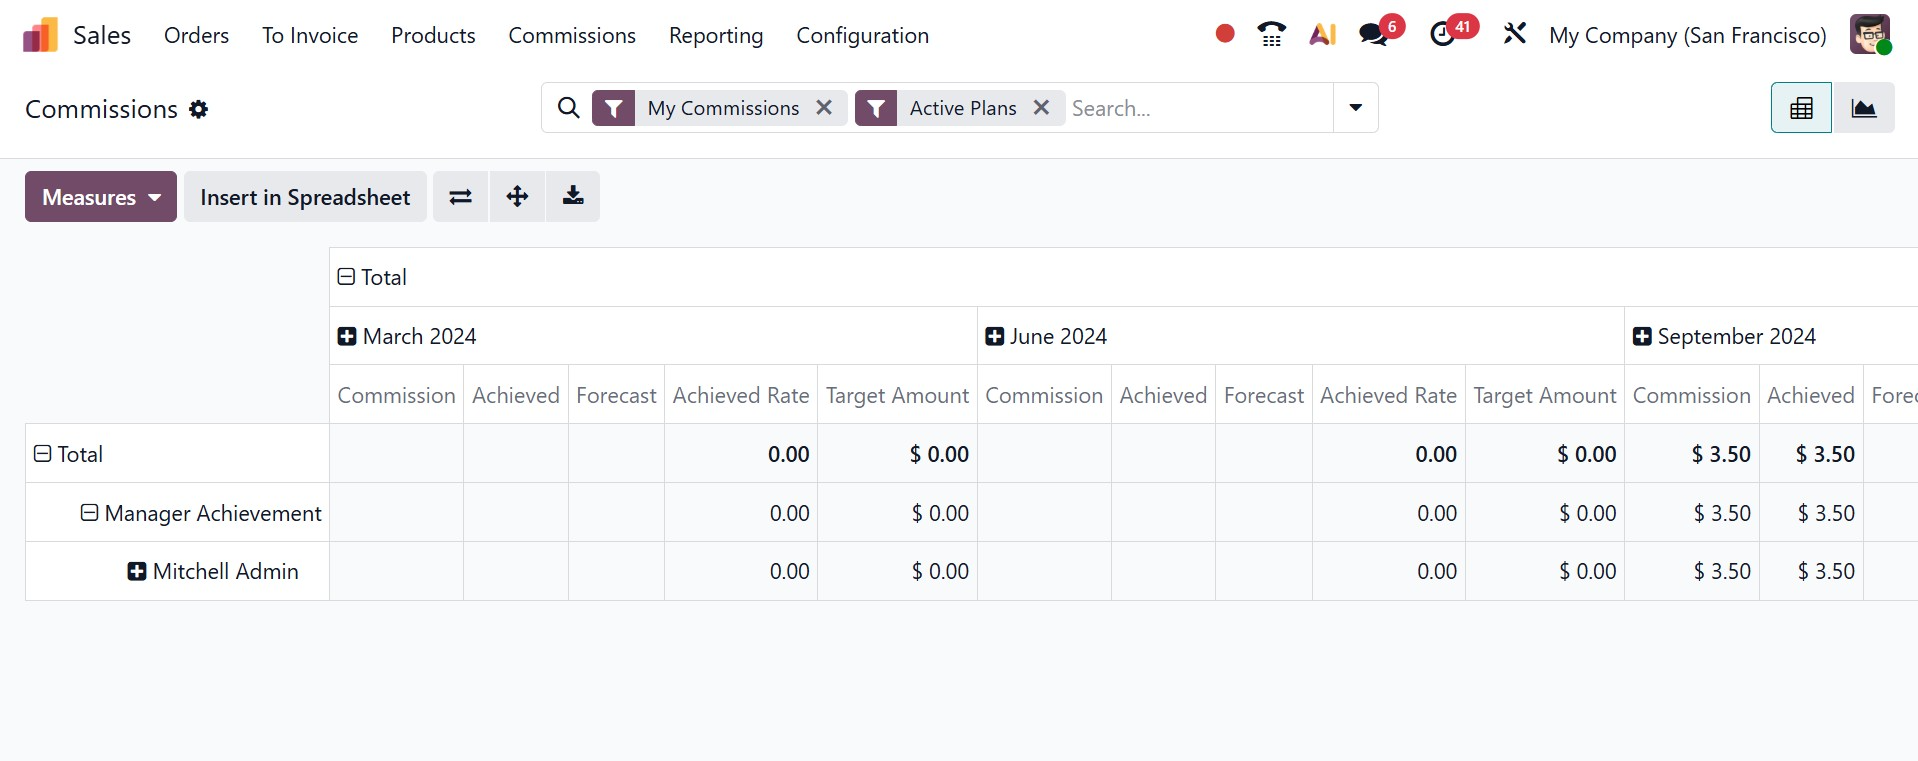Remove the My Commissions filter

pos(824,108)
